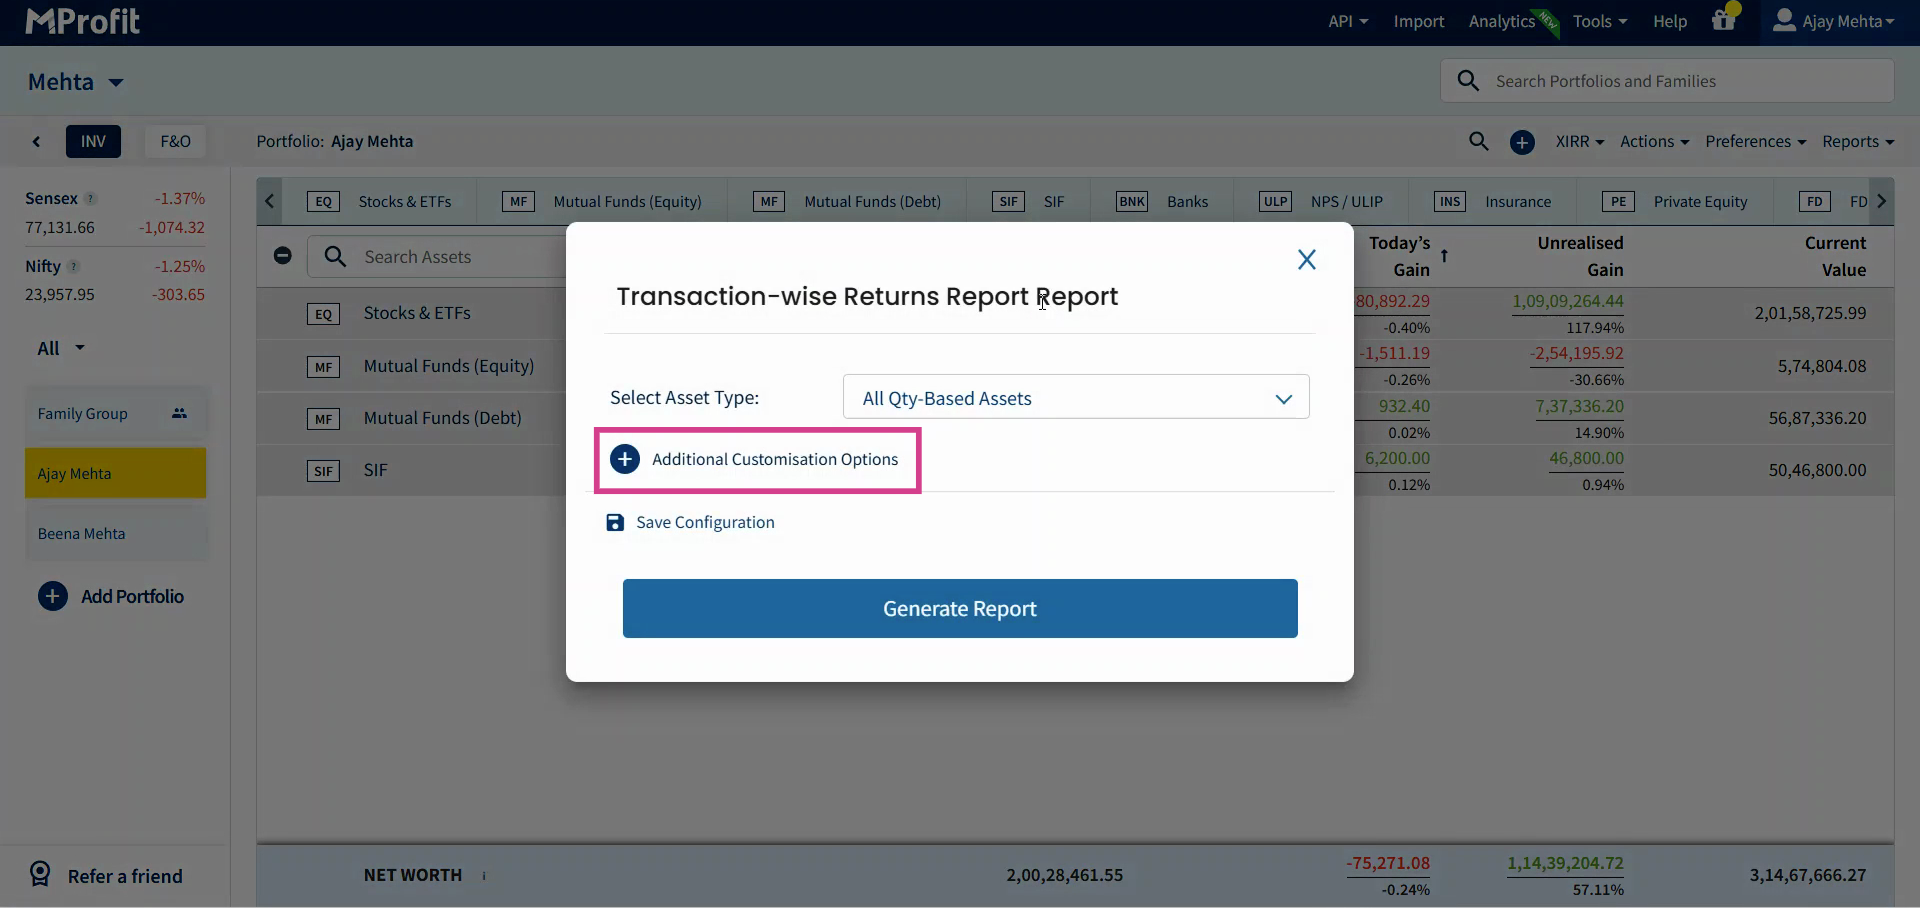
Task: Click the Save Configuration link
Action: click(x=705, y=522)
